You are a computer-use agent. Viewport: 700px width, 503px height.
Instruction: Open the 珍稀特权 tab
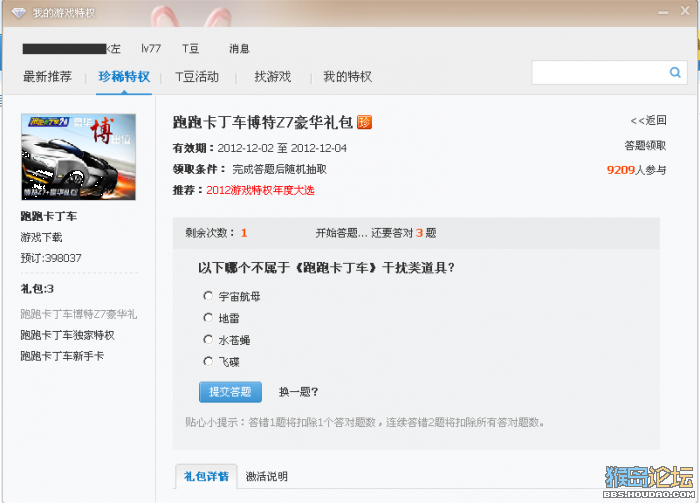pos(124,77)
